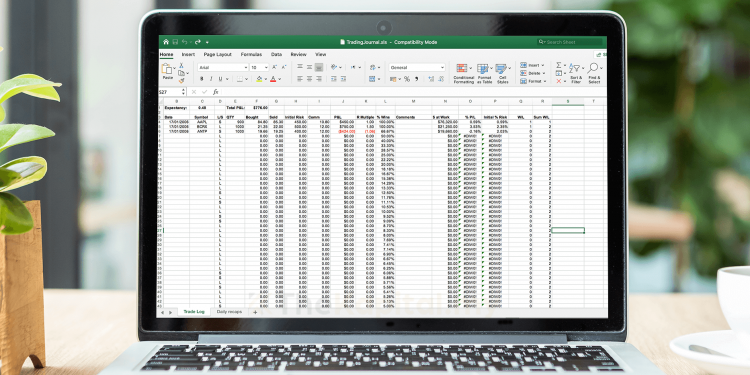Toggle Italic formatting

[x=211, y=79]
